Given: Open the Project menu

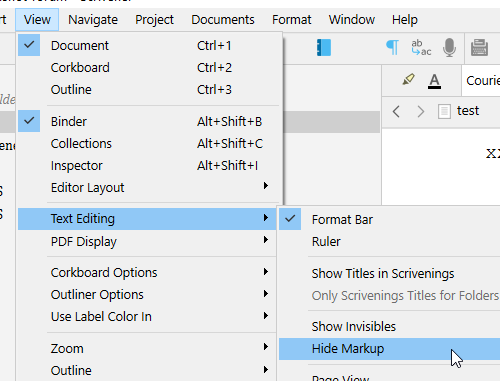Looking at the screenshot, I should [x=154, y=20].
